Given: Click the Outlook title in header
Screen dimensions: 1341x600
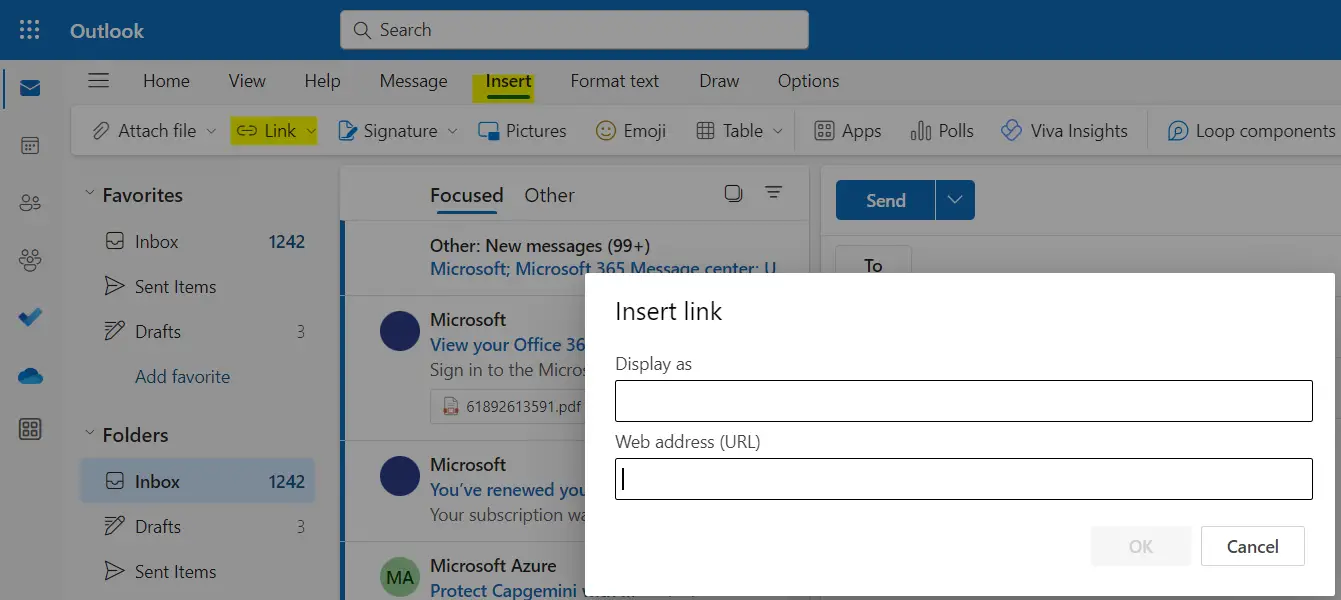Looking at the screenshot, I should [x=107, y=31].
